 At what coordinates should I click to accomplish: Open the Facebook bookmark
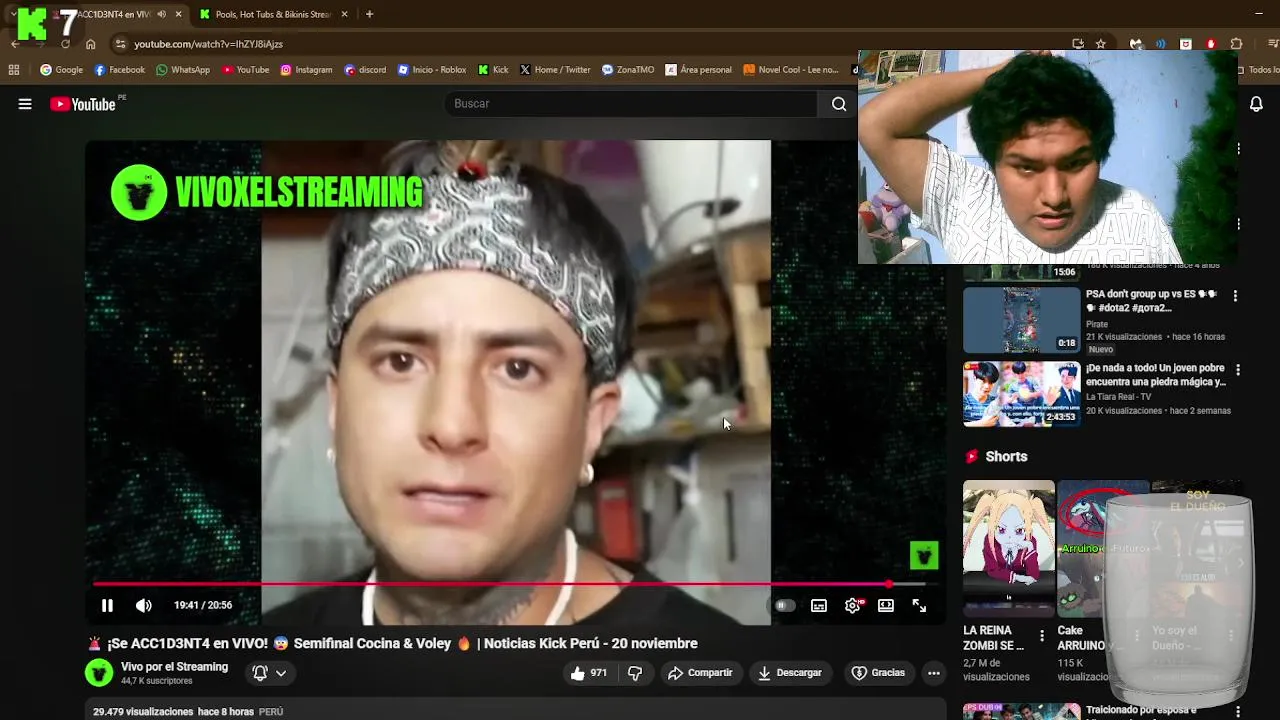pos(119,70)
